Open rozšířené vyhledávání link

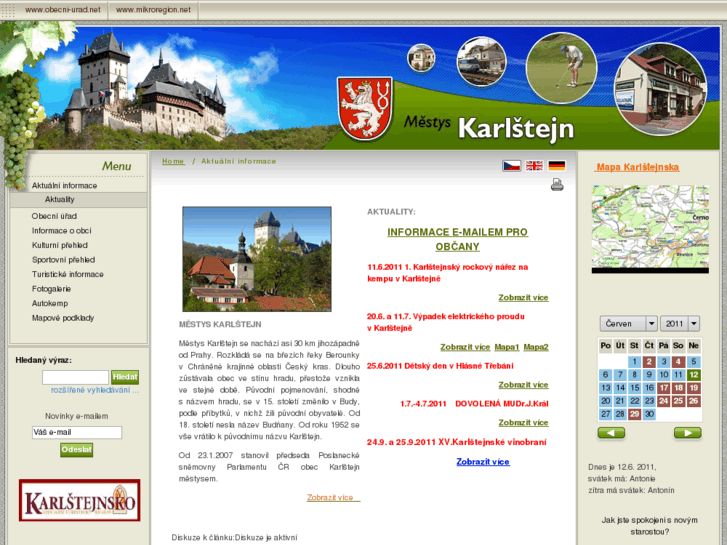pos(95,390)
